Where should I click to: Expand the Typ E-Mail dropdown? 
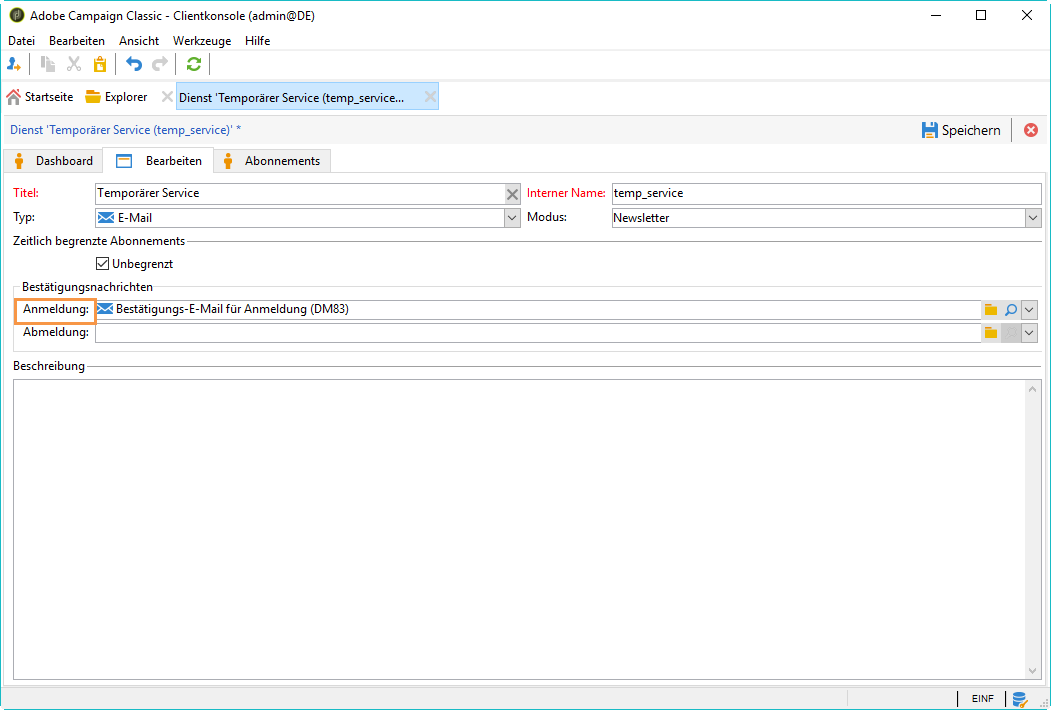click(512, 218)
